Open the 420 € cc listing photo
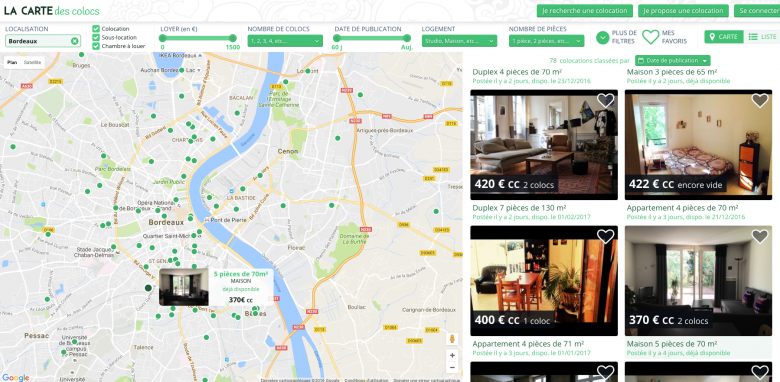Screen dimensions: 780x382 coord(544,145)
